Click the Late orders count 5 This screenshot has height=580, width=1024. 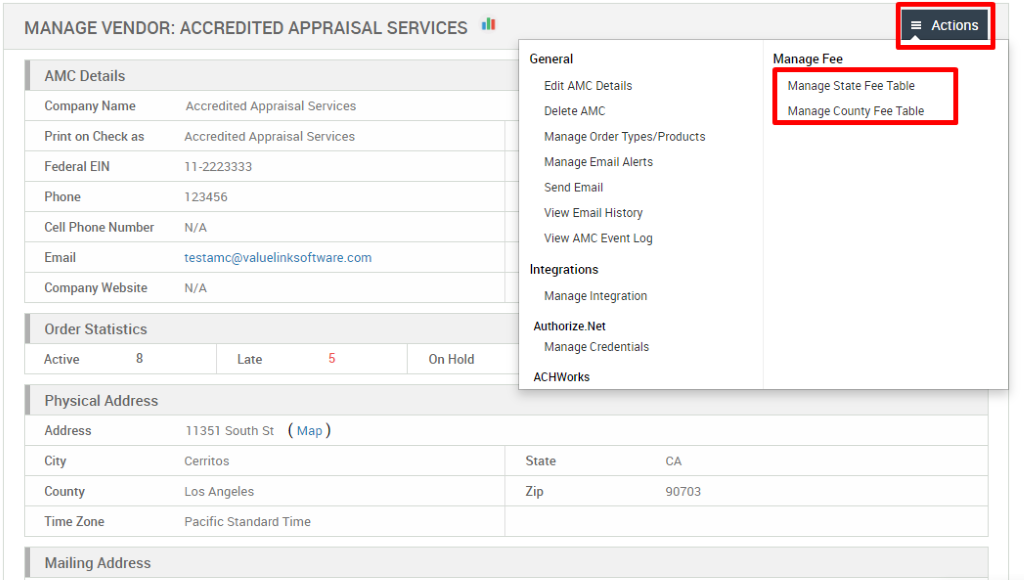pyautogui.click(x=332, y=359)
